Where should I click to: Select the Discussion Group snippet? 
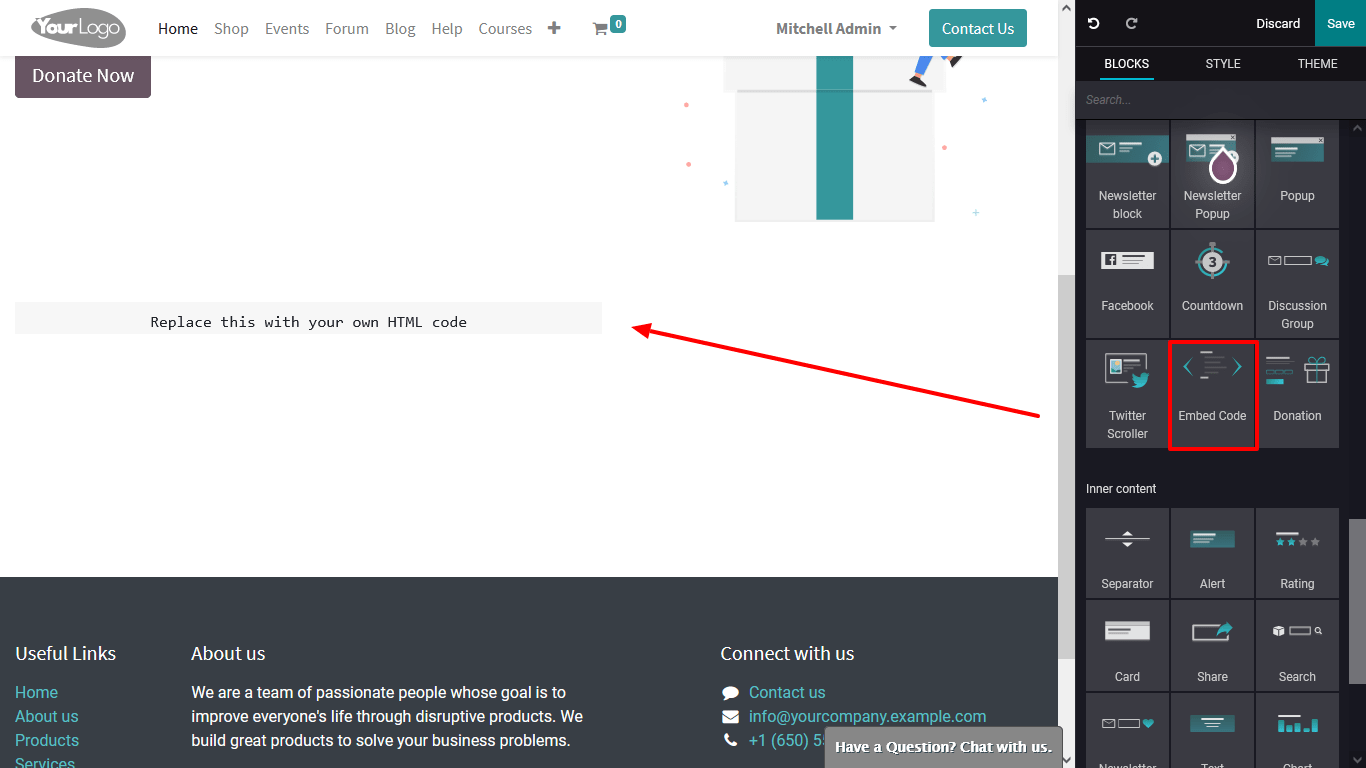coord(1297,284)
